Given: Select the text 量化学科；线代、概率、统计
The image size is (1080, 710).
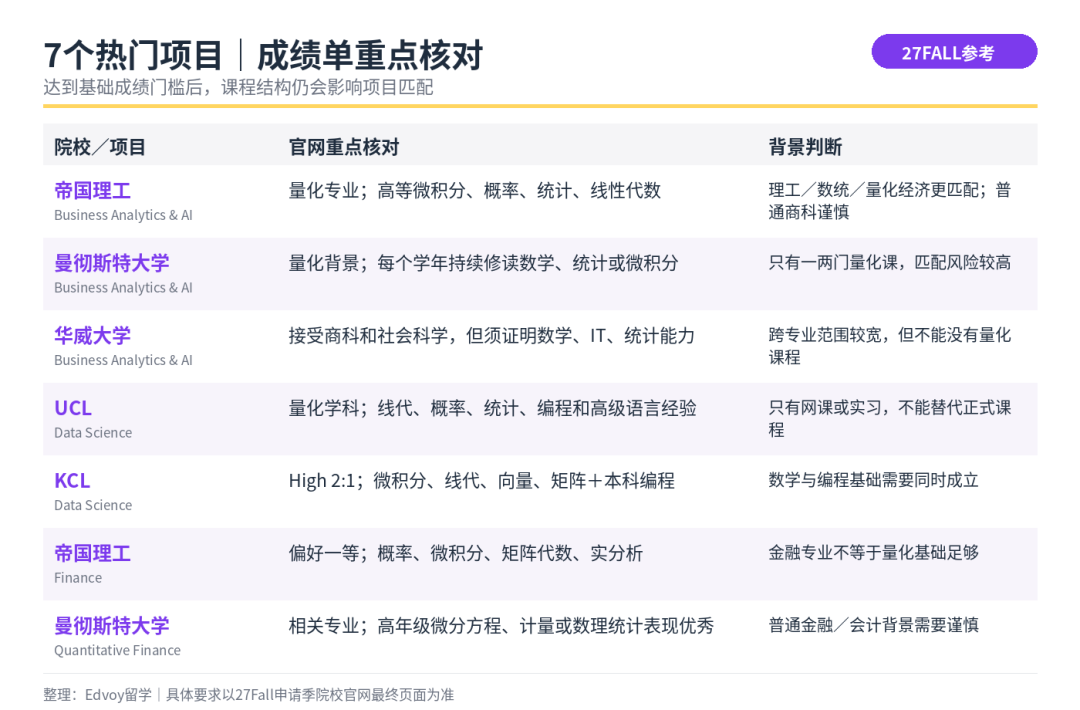Looking at the screenshot, I should pyautogui.click(x=404, y=408).
